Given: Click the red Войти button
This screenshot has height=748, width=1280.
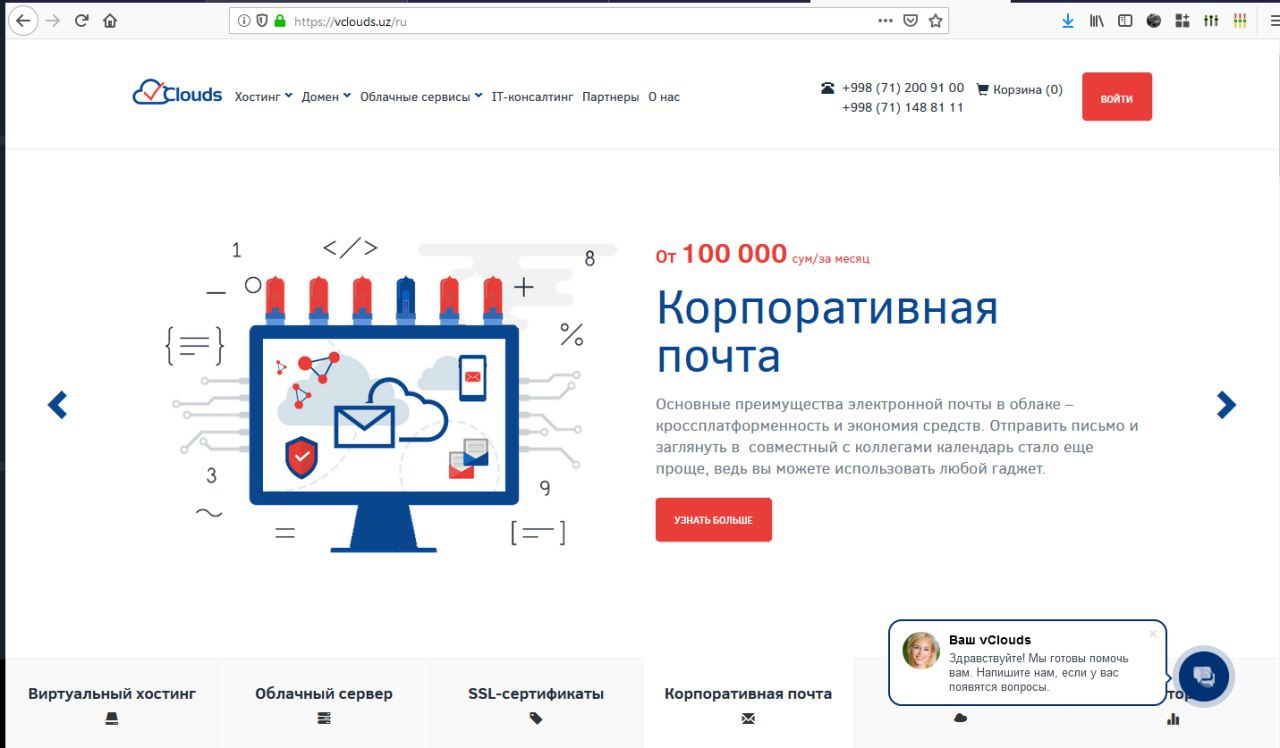Looking at the screenshot, I should pos(1116,97).
